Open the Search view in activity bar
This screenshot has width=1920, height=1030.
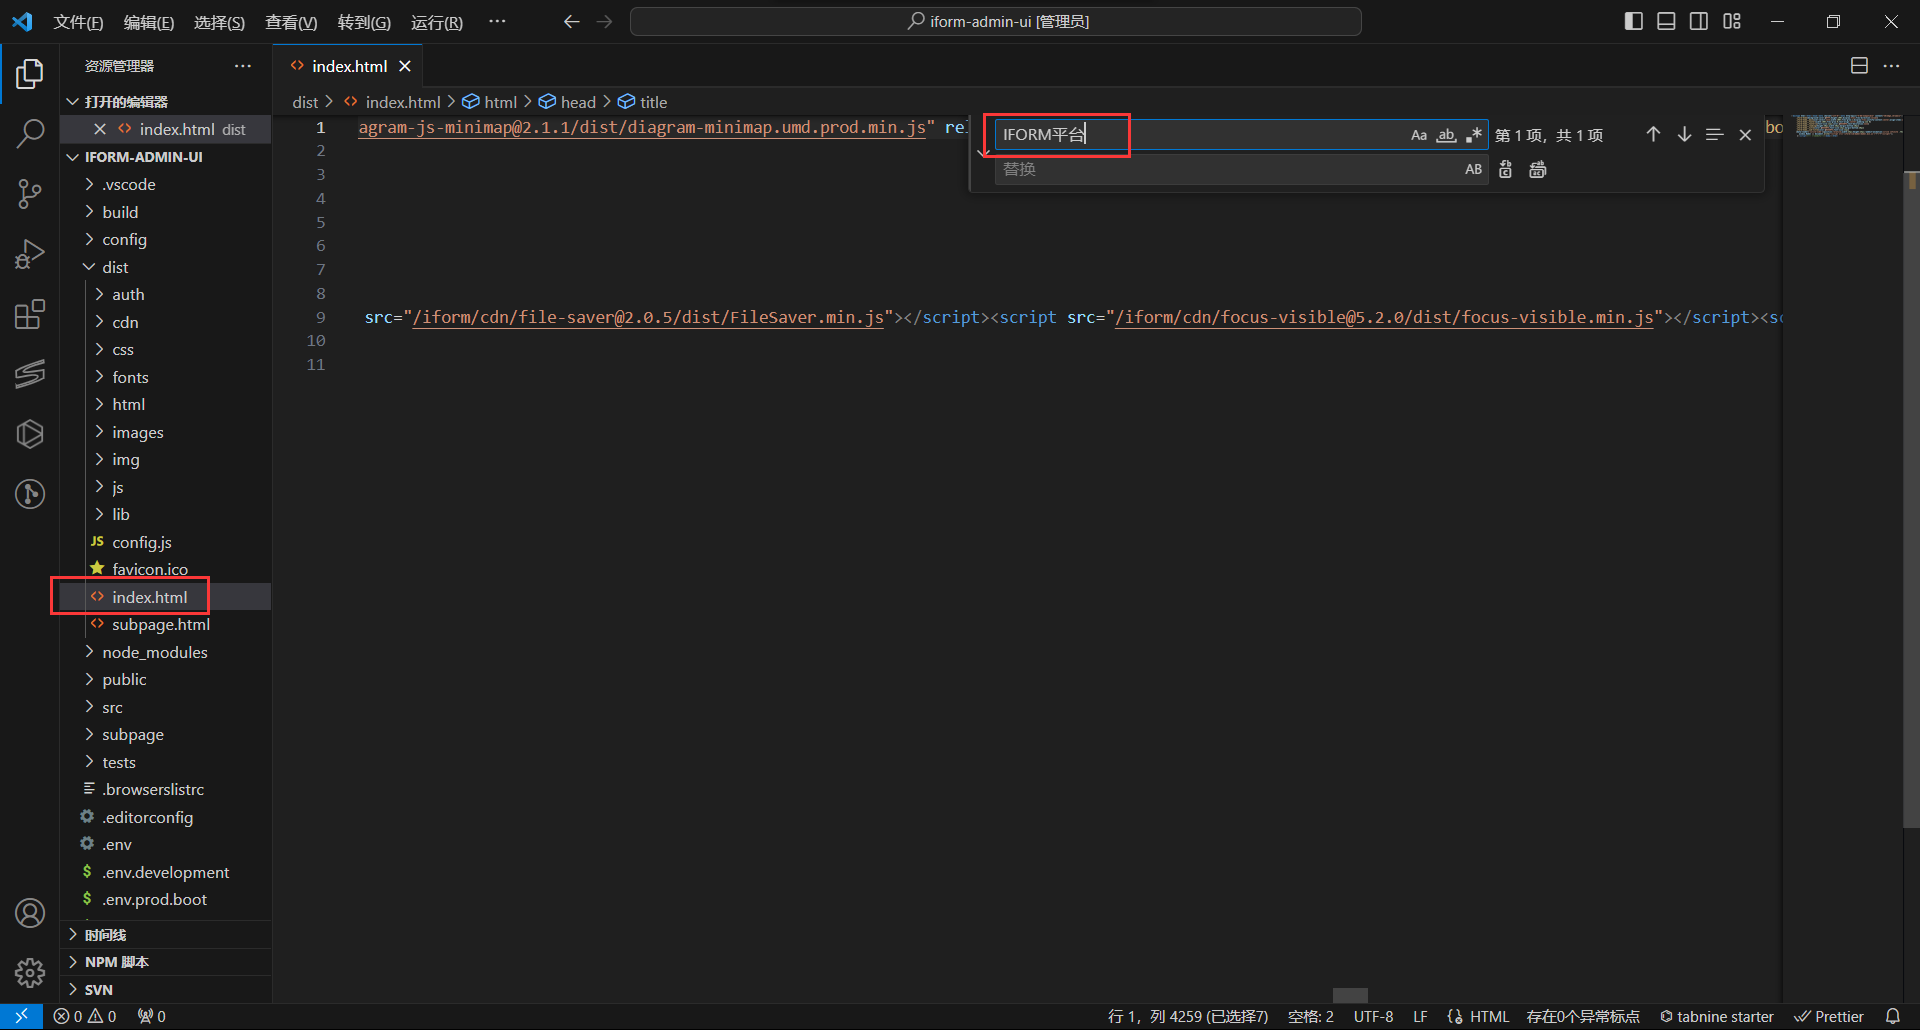(30, 133)
